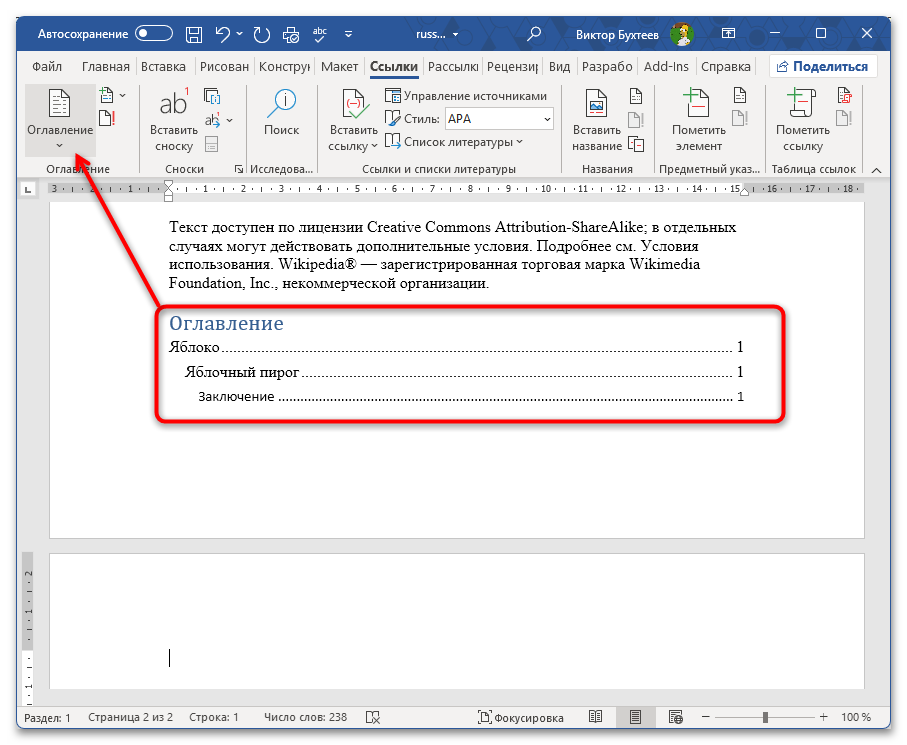Collapse the ribbon with the chevron
Image resolution: width=907 pixels, height=745 pixels.
coord(876,170)
